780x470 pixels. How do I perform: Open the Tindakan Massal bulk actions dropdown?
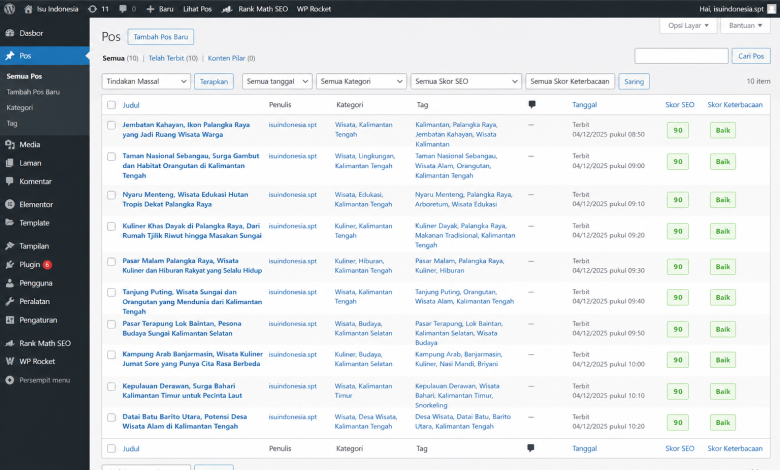point(146,81)
